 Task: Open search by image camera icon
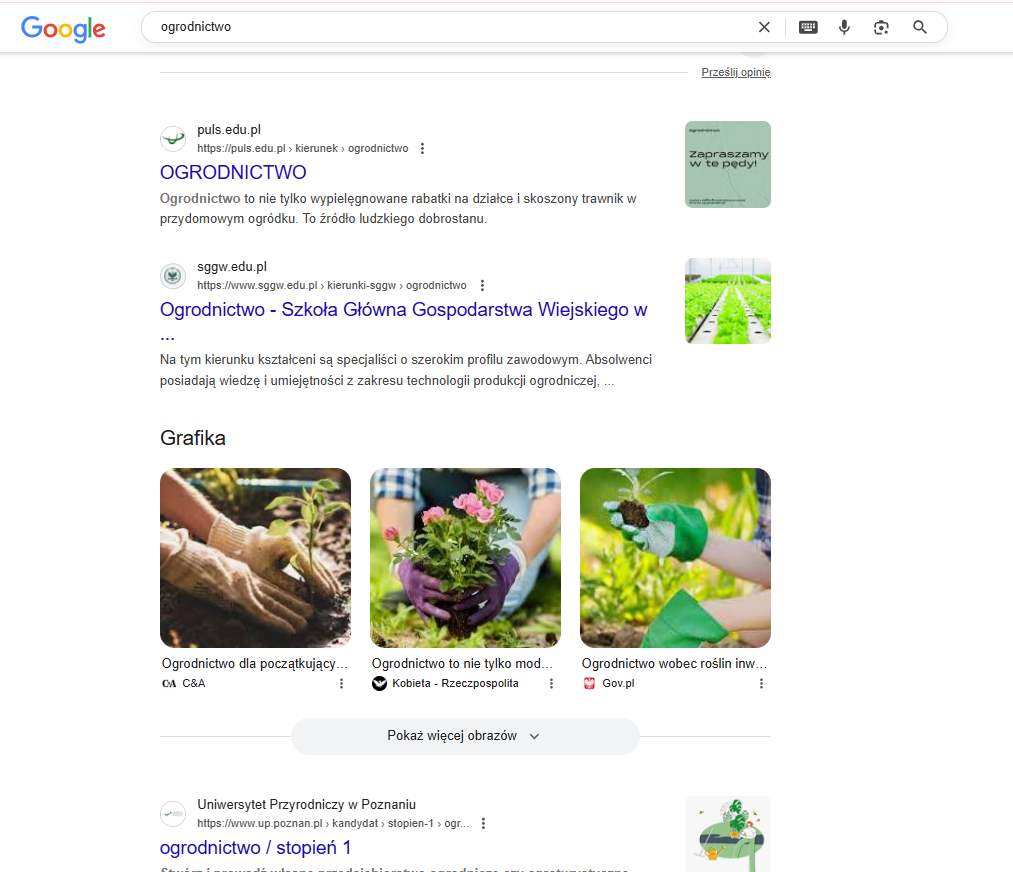coord(881,27)
